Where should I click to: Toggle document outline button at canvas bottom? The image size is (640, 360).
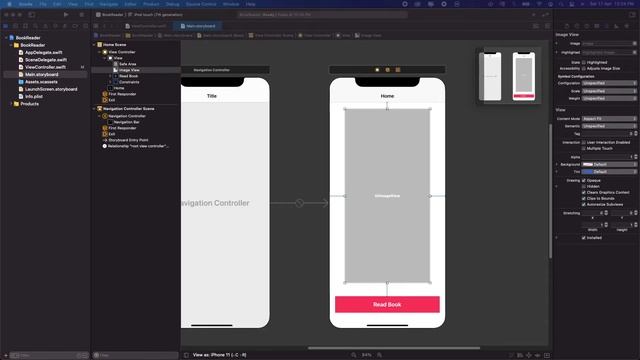point(186,355)
